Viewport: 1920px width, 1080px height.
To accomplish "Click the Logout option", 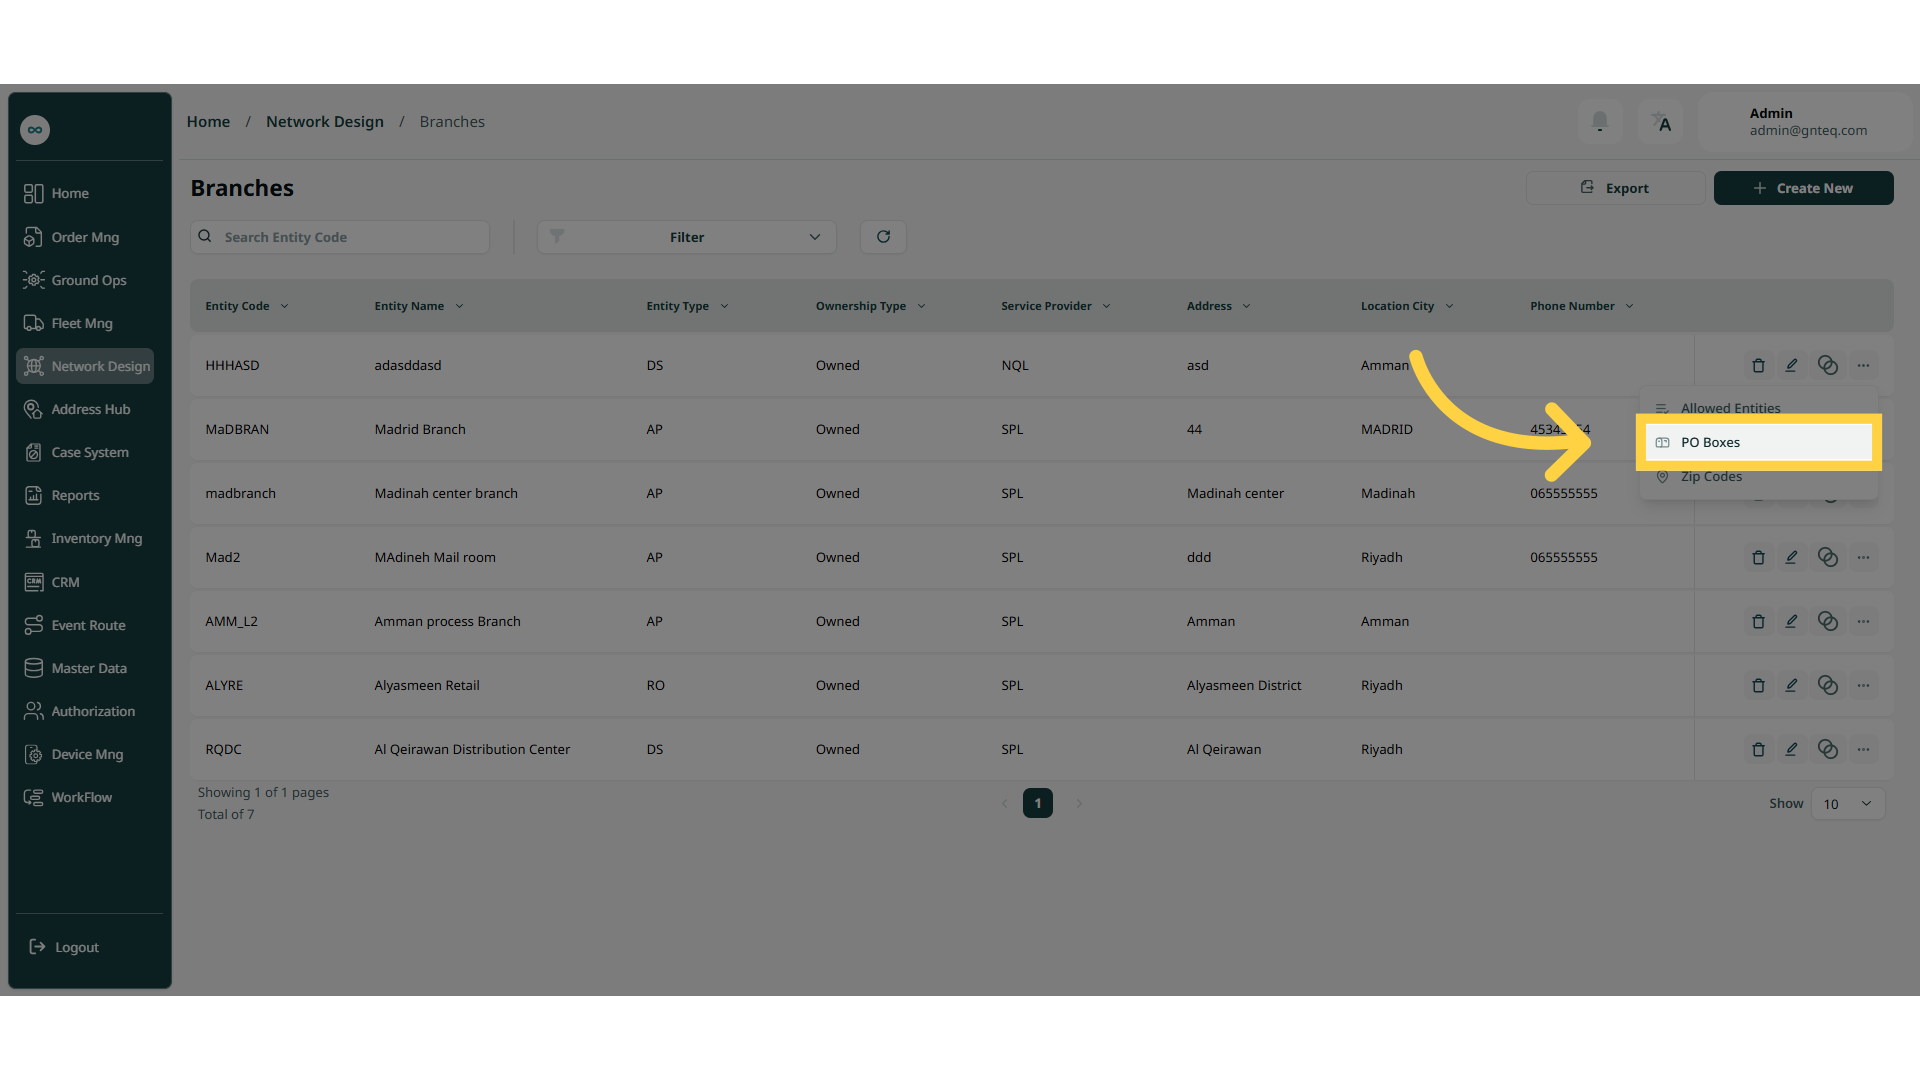I will point(65,947).
